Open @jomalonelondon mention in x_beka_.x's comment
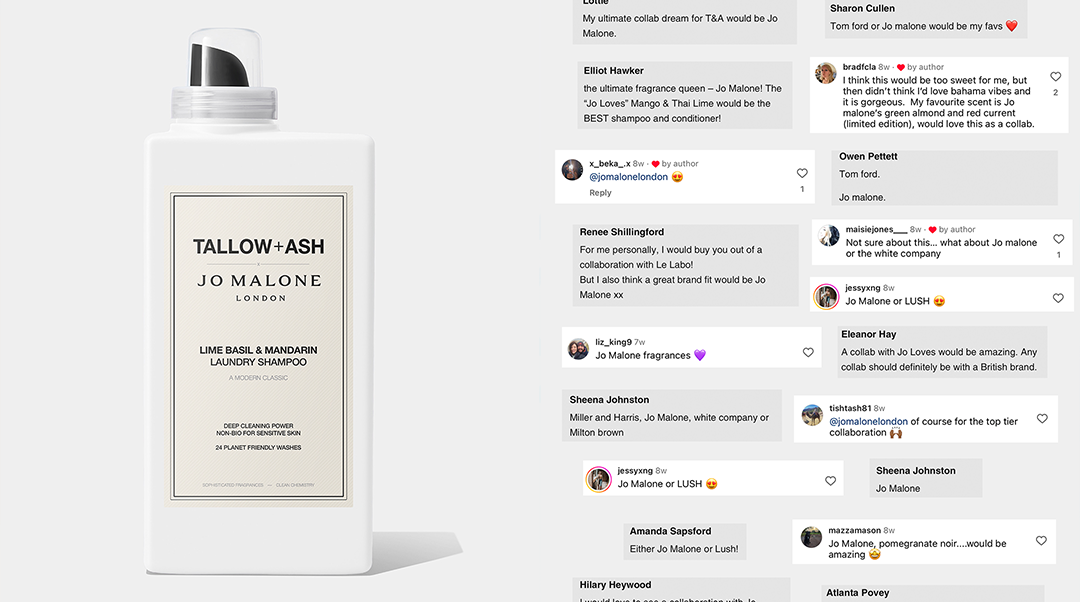The width and height of the screenshot is (1080, 602). [628, 177]
